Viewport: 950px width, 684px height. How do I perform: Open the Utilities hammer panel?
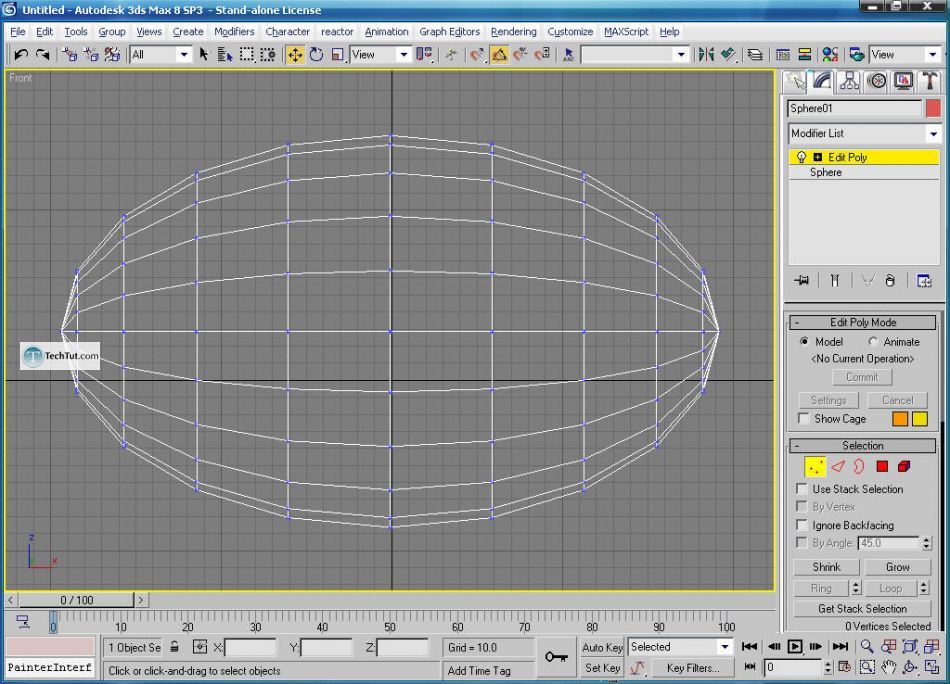(x=929, y=81)
